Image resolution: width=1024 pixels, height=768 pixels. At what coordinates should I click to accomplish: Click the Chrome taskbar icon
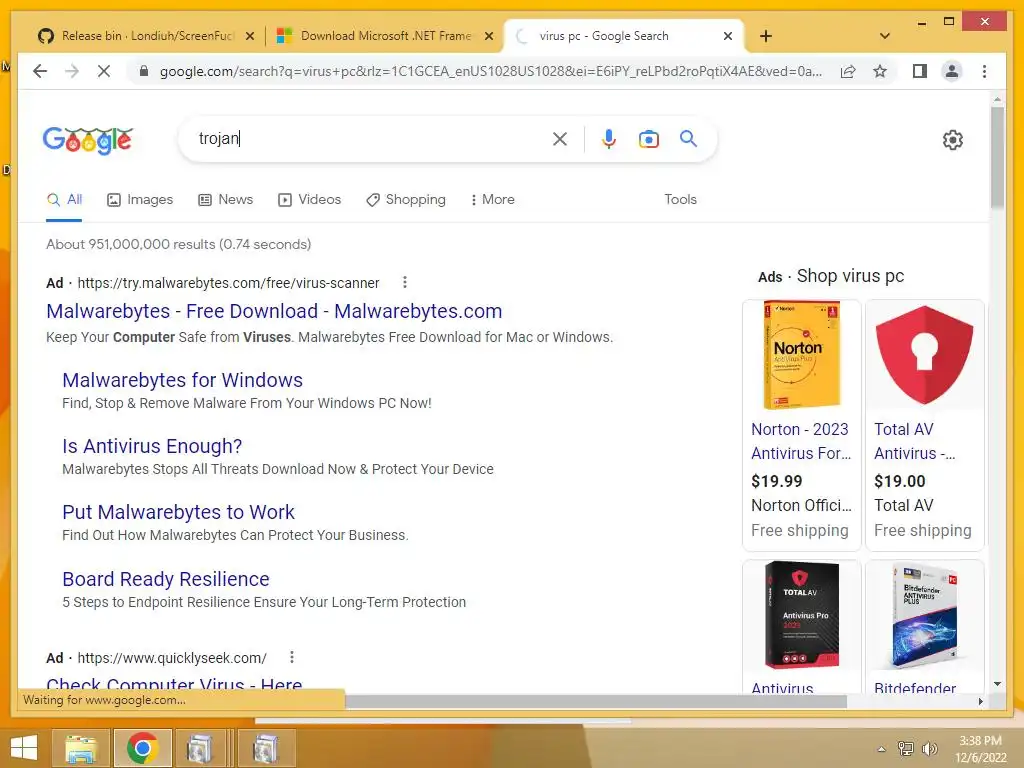click(142, 748)
